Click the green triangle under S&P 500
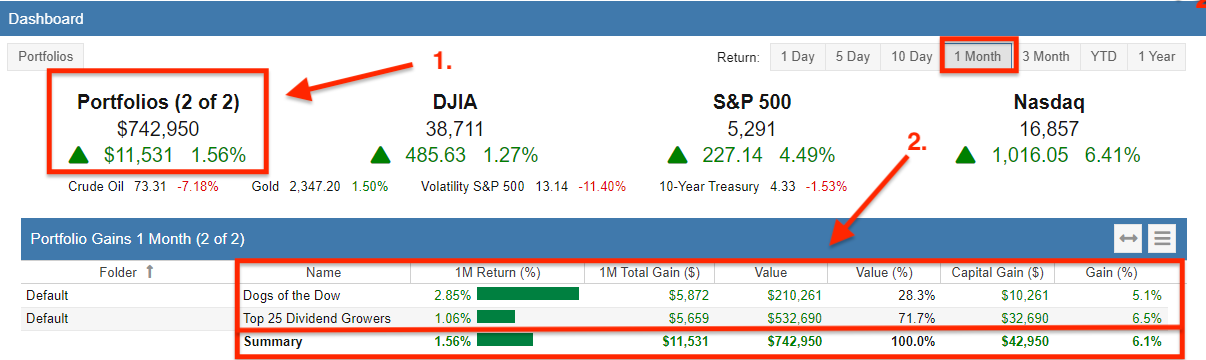This screenshot has width=1206, height=360. 678,155
